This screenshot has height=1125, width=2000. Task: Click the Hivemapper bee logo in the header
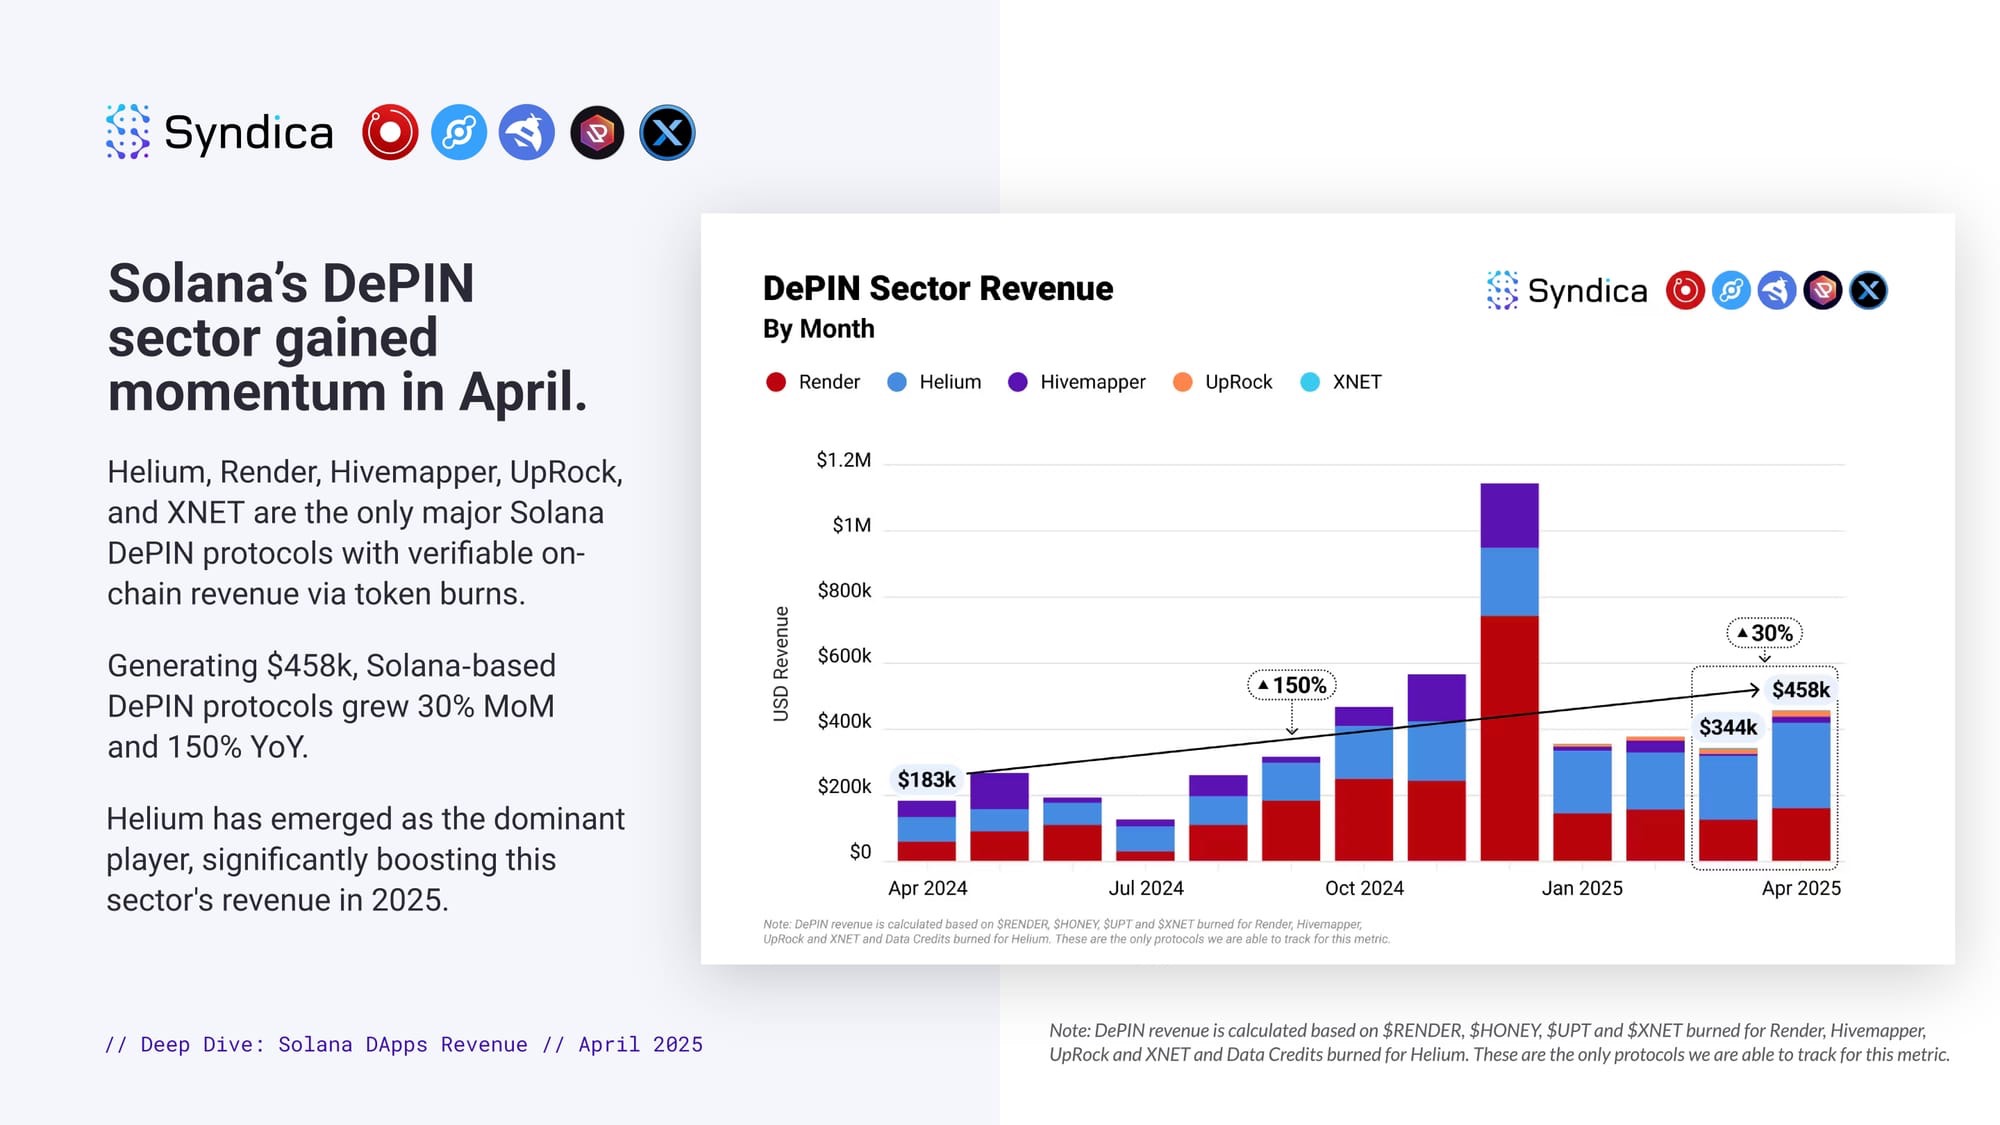click(527, 132)
